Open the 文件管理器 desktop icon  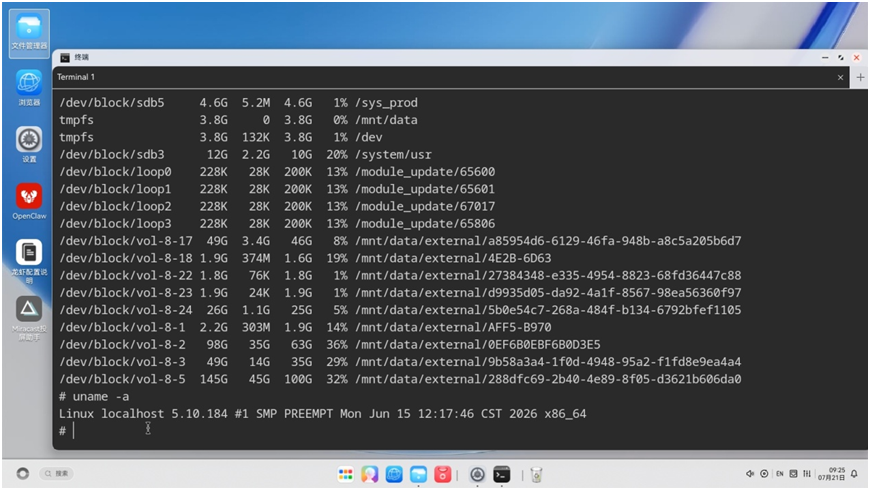pos(29,32)
